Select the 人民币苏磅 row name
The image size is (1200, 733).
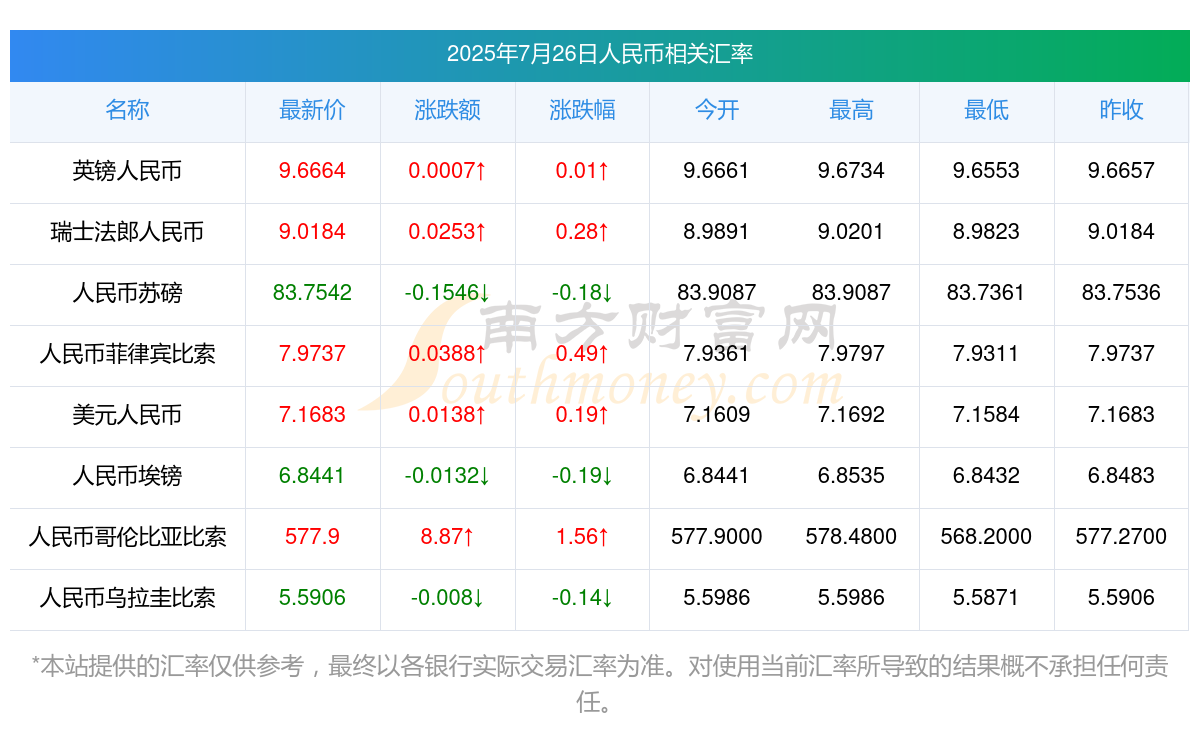tap(127, 293)
